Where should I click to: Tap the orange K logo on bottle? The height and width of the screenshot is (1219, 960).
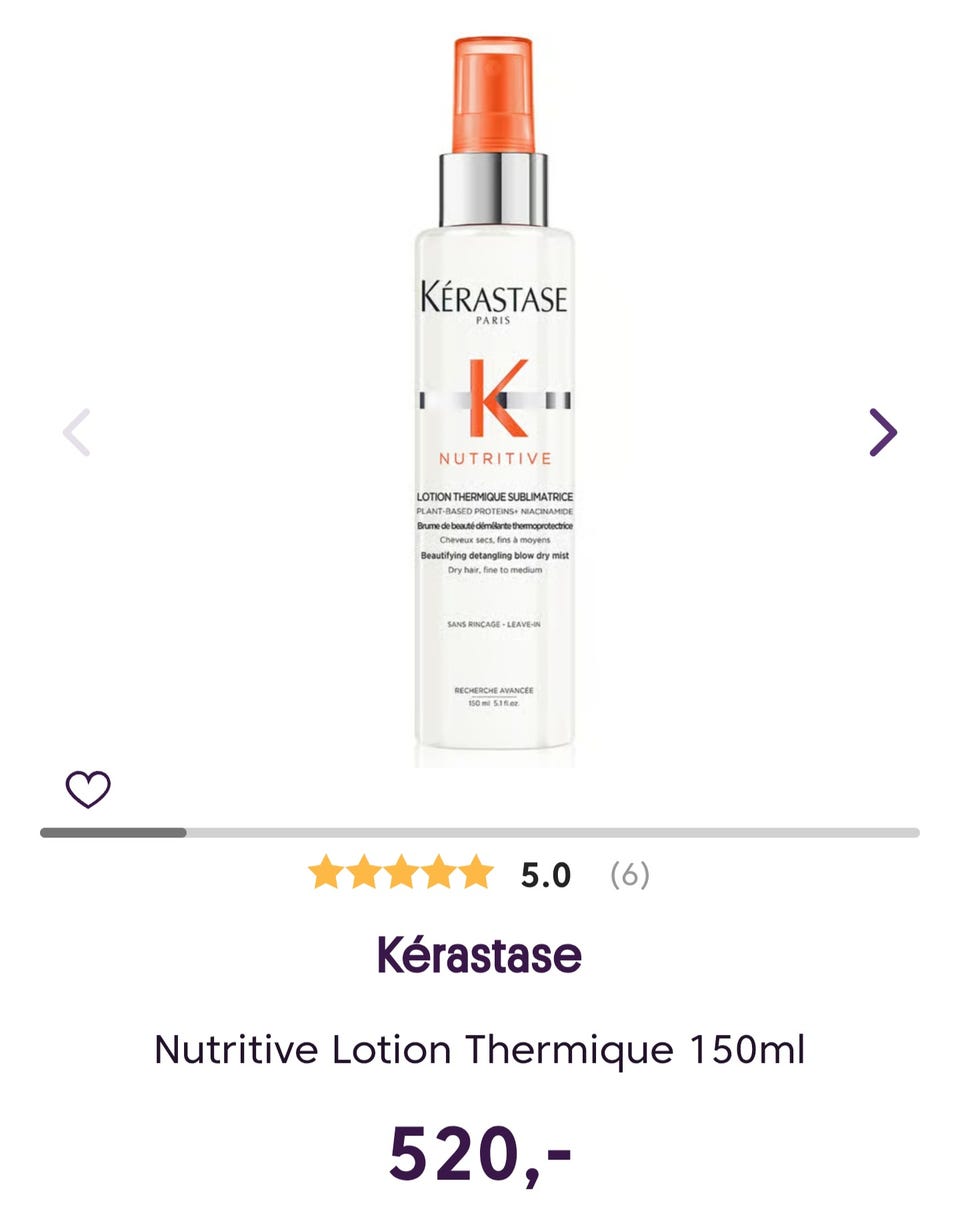[496, 397]
